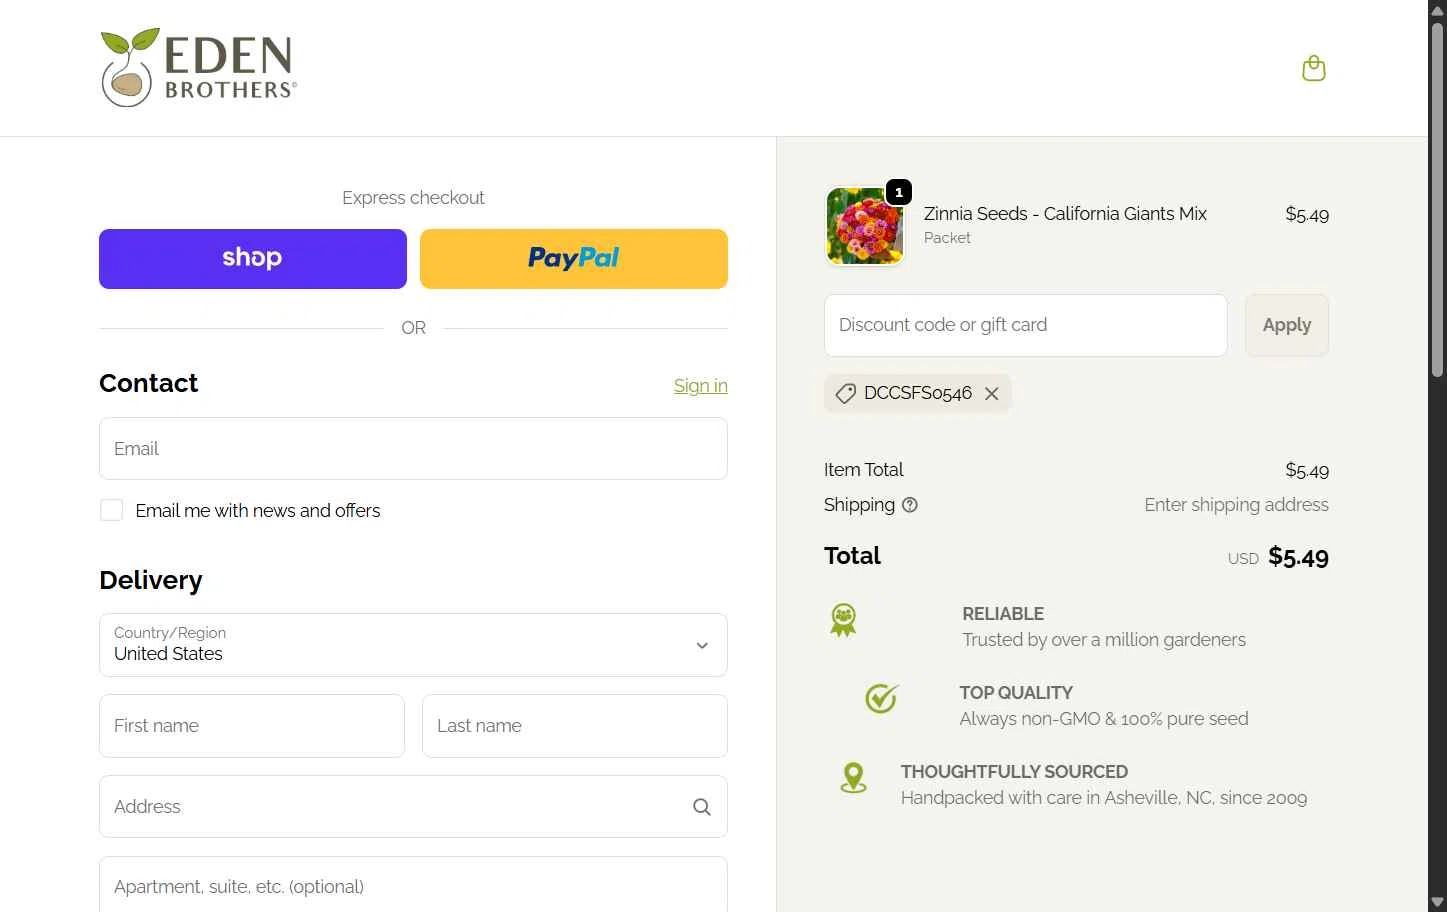Click the address search magnifier icon

tap(702, 807)
